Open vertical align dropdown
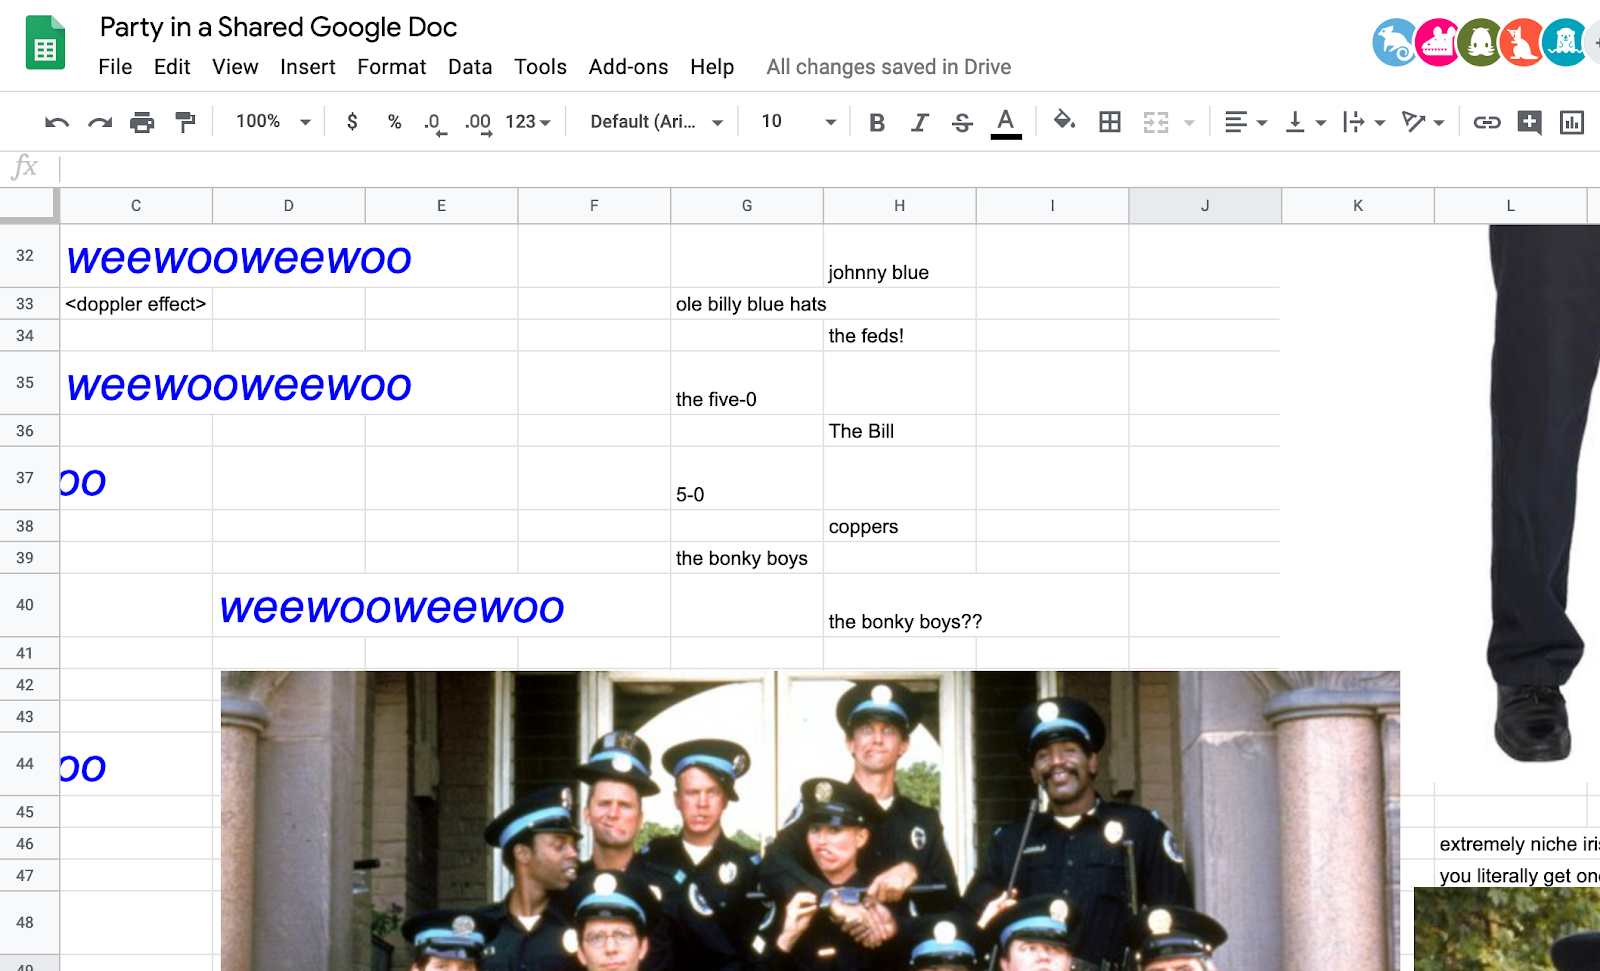Screen dimensions: 1600x971 1306,122
